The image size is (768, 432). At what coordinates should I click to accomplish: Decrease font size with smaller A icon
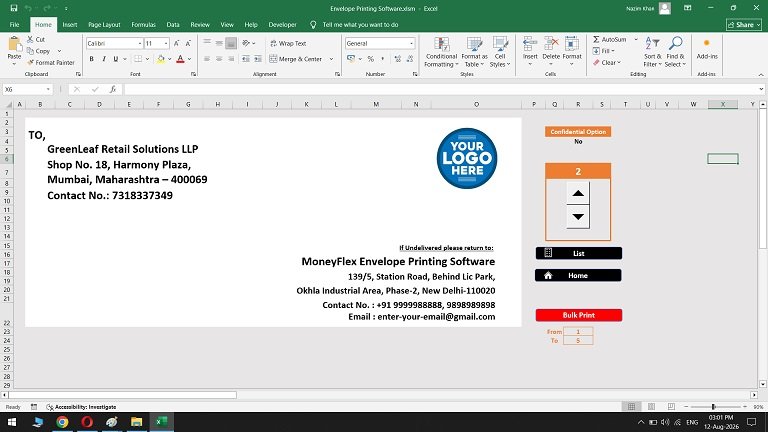(188, 44)
